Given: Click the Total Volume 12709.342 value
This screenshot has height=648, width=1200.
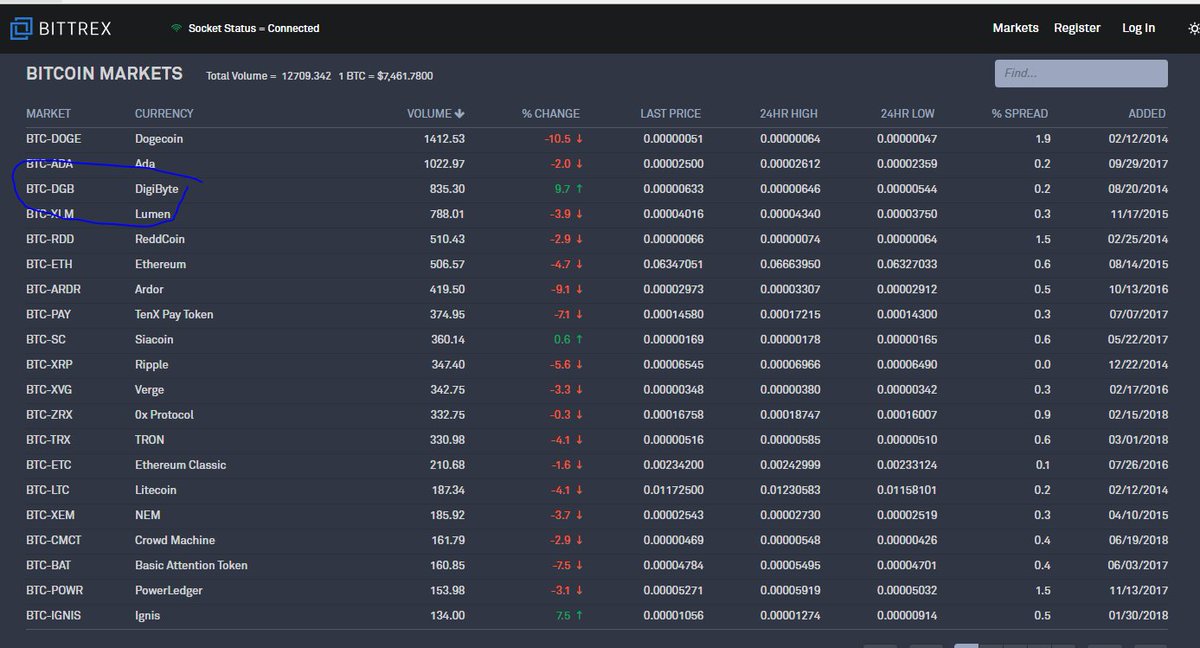Looking at the screenshot, I should 306,76.
